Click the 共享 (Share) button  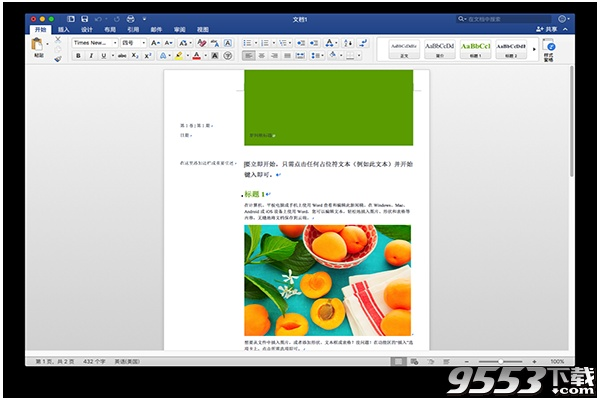pos(545,30)
